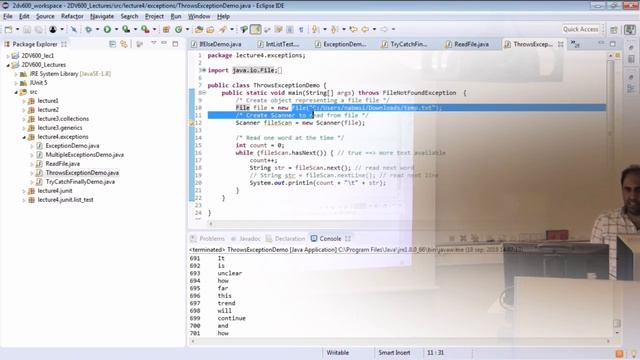Click the Save All toolbar icon
Image resolution: width=640 pixels, height=360 pixels.
(x=38, y=29)
